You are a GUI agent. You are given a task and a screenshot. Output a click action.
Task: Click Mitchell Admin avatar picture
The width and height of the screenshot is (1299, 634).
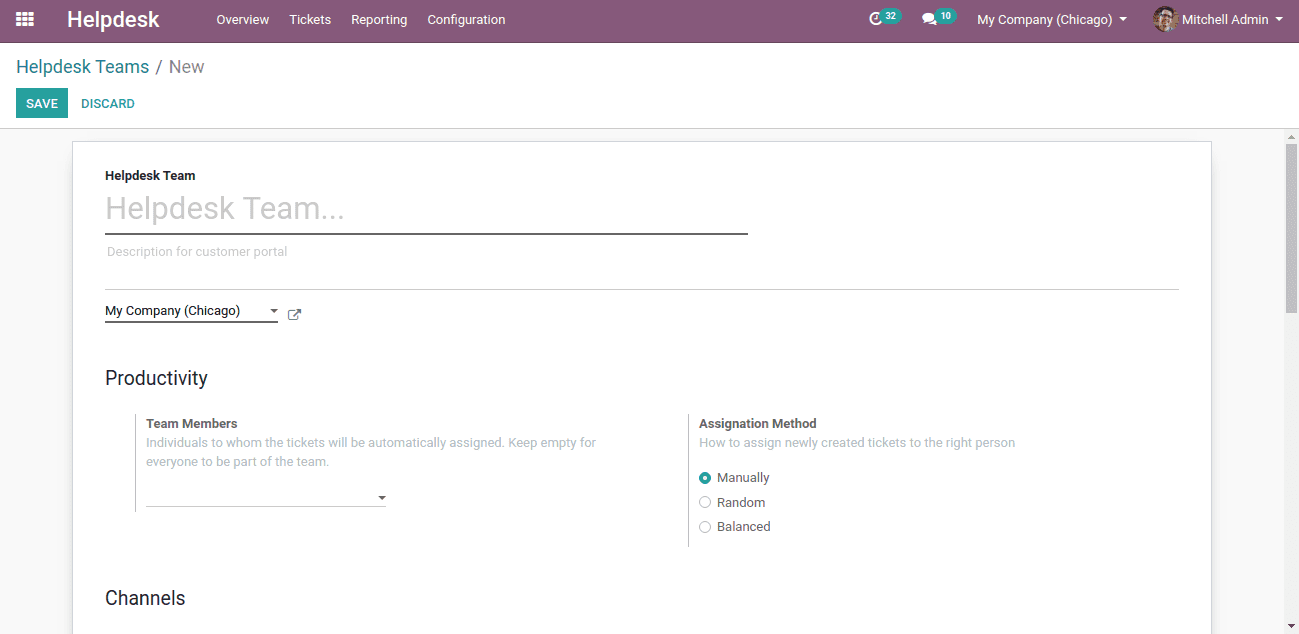tap(1165, 19)
